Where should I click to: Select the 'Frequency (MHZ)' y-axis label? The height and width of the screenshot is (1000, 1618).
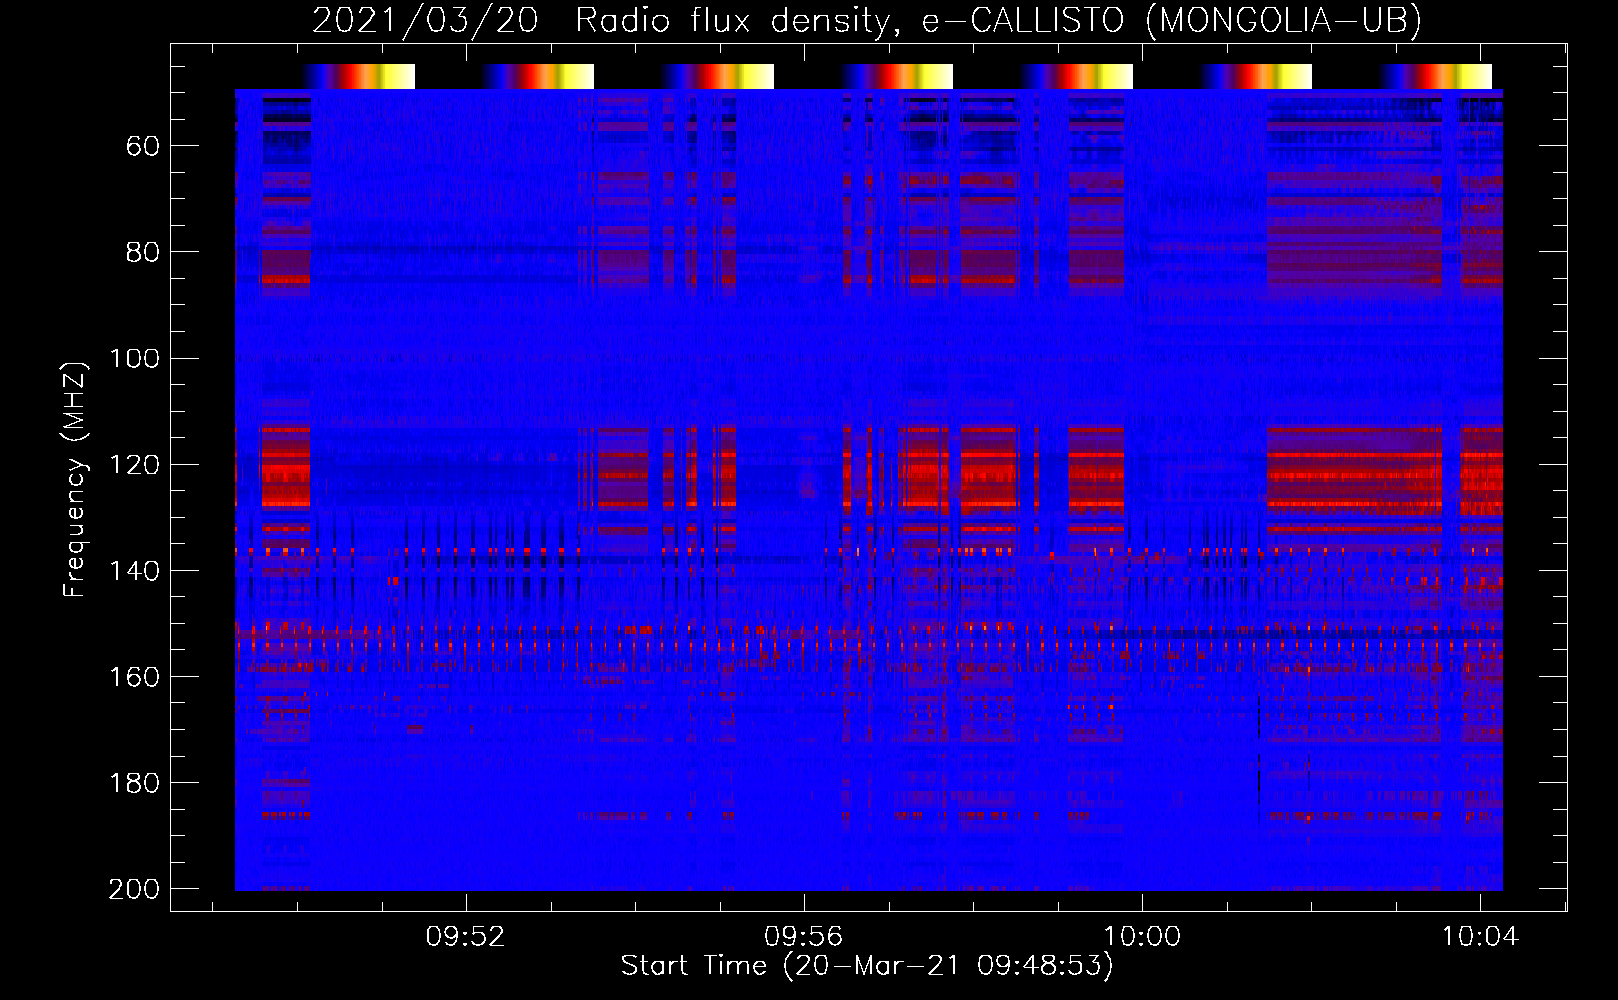tap(75, 479)
